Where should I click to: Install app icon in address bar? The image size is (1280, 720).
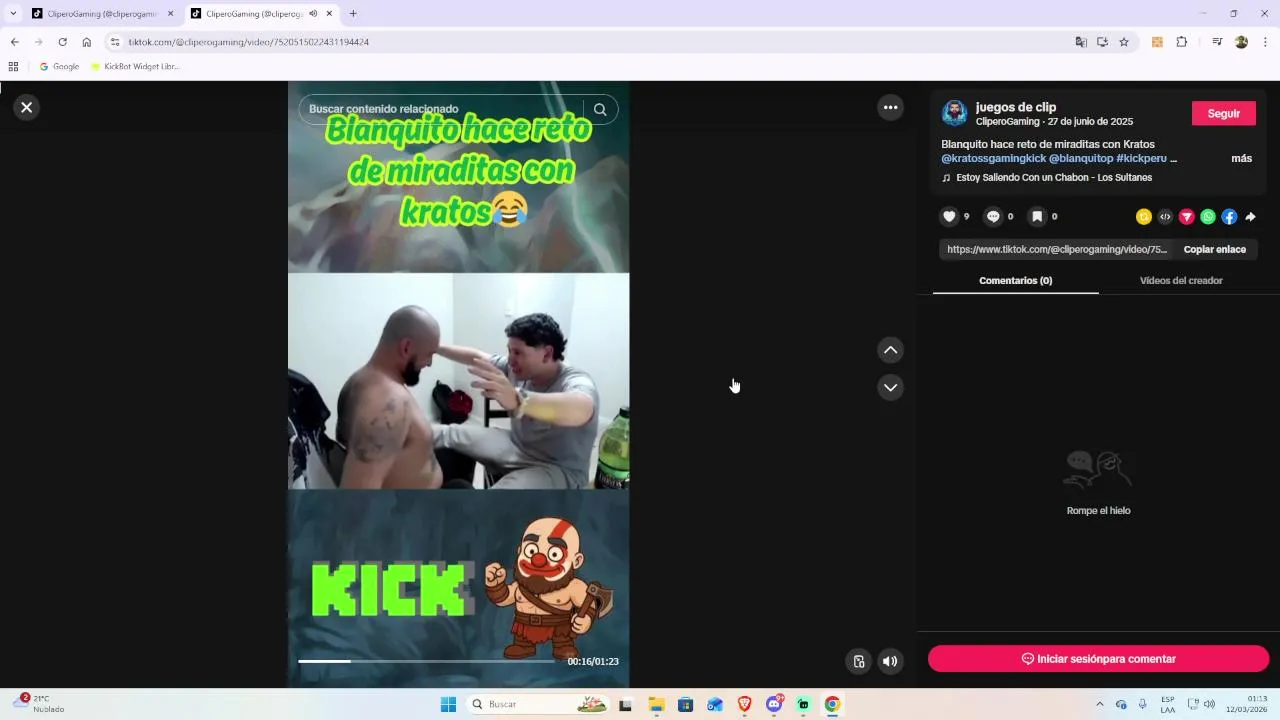[x=1102, y=42]
